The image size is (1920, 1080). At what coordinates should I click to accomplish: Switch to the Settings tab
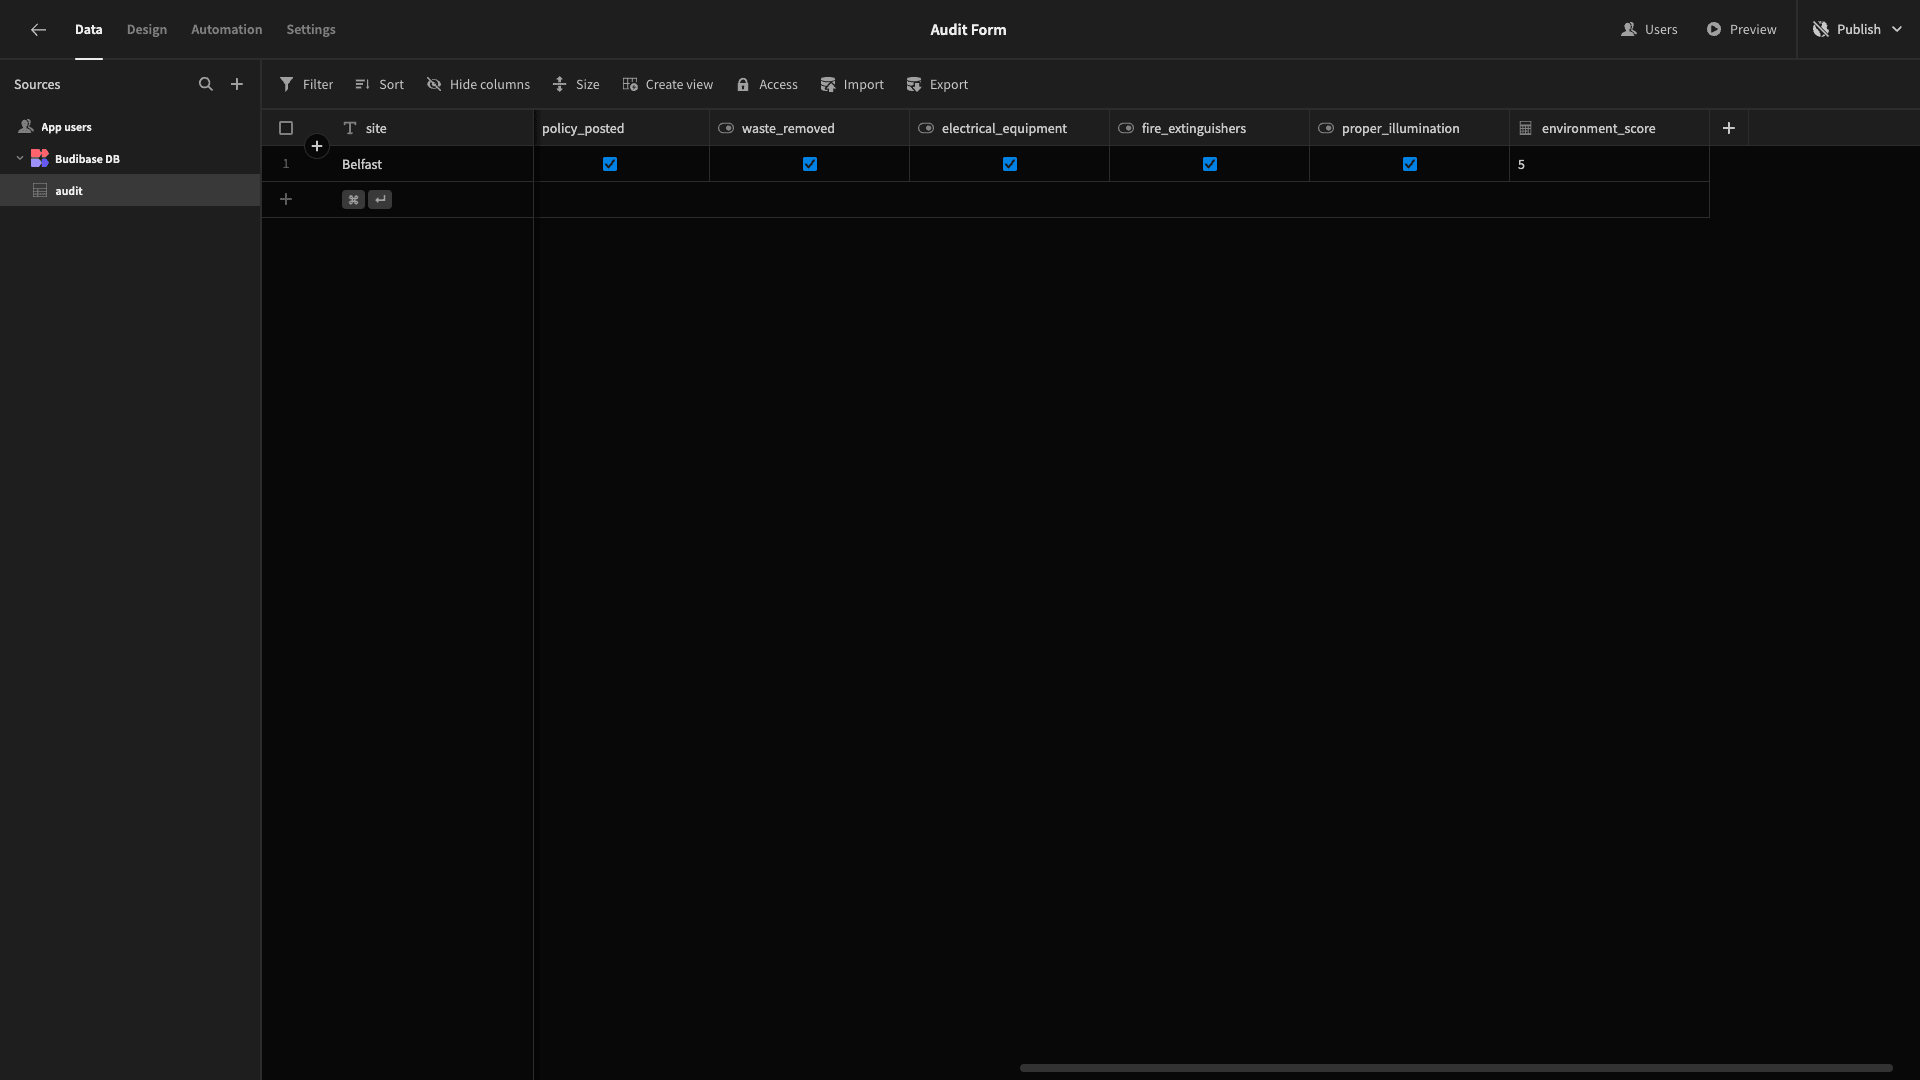click(311, 30)
